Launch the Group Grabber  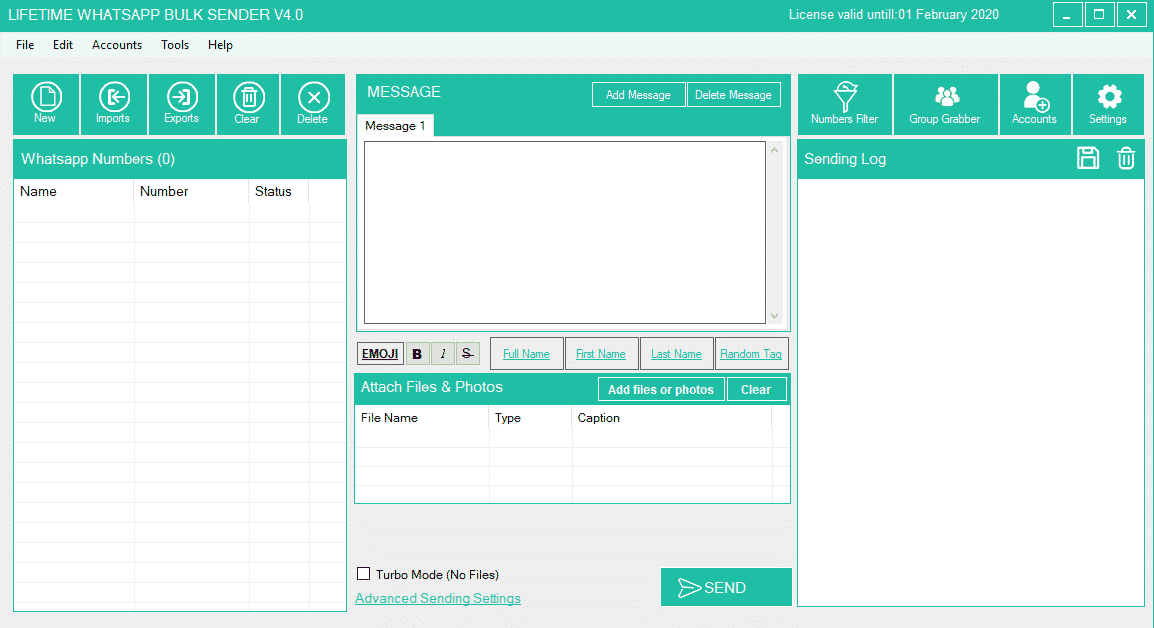click(x=945, y=103)
